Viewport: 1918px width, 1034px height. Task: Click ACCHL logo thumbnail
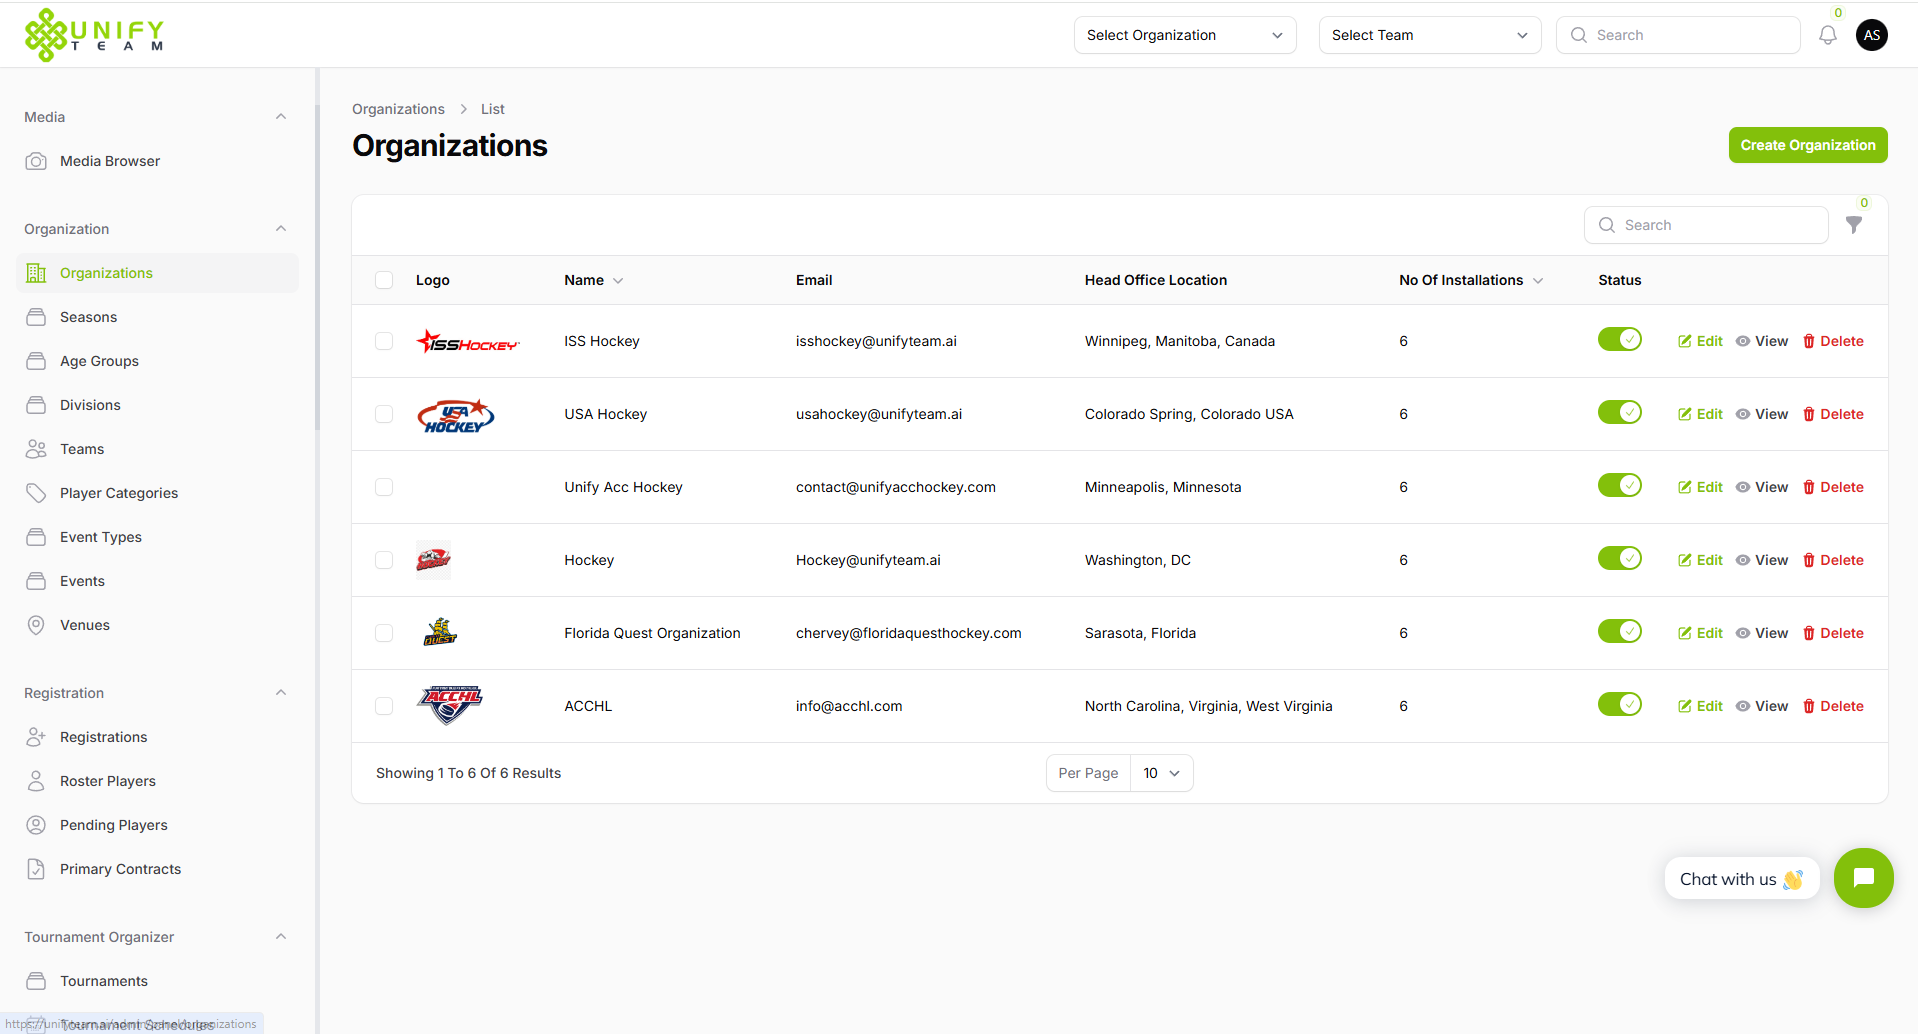point(450,705)
